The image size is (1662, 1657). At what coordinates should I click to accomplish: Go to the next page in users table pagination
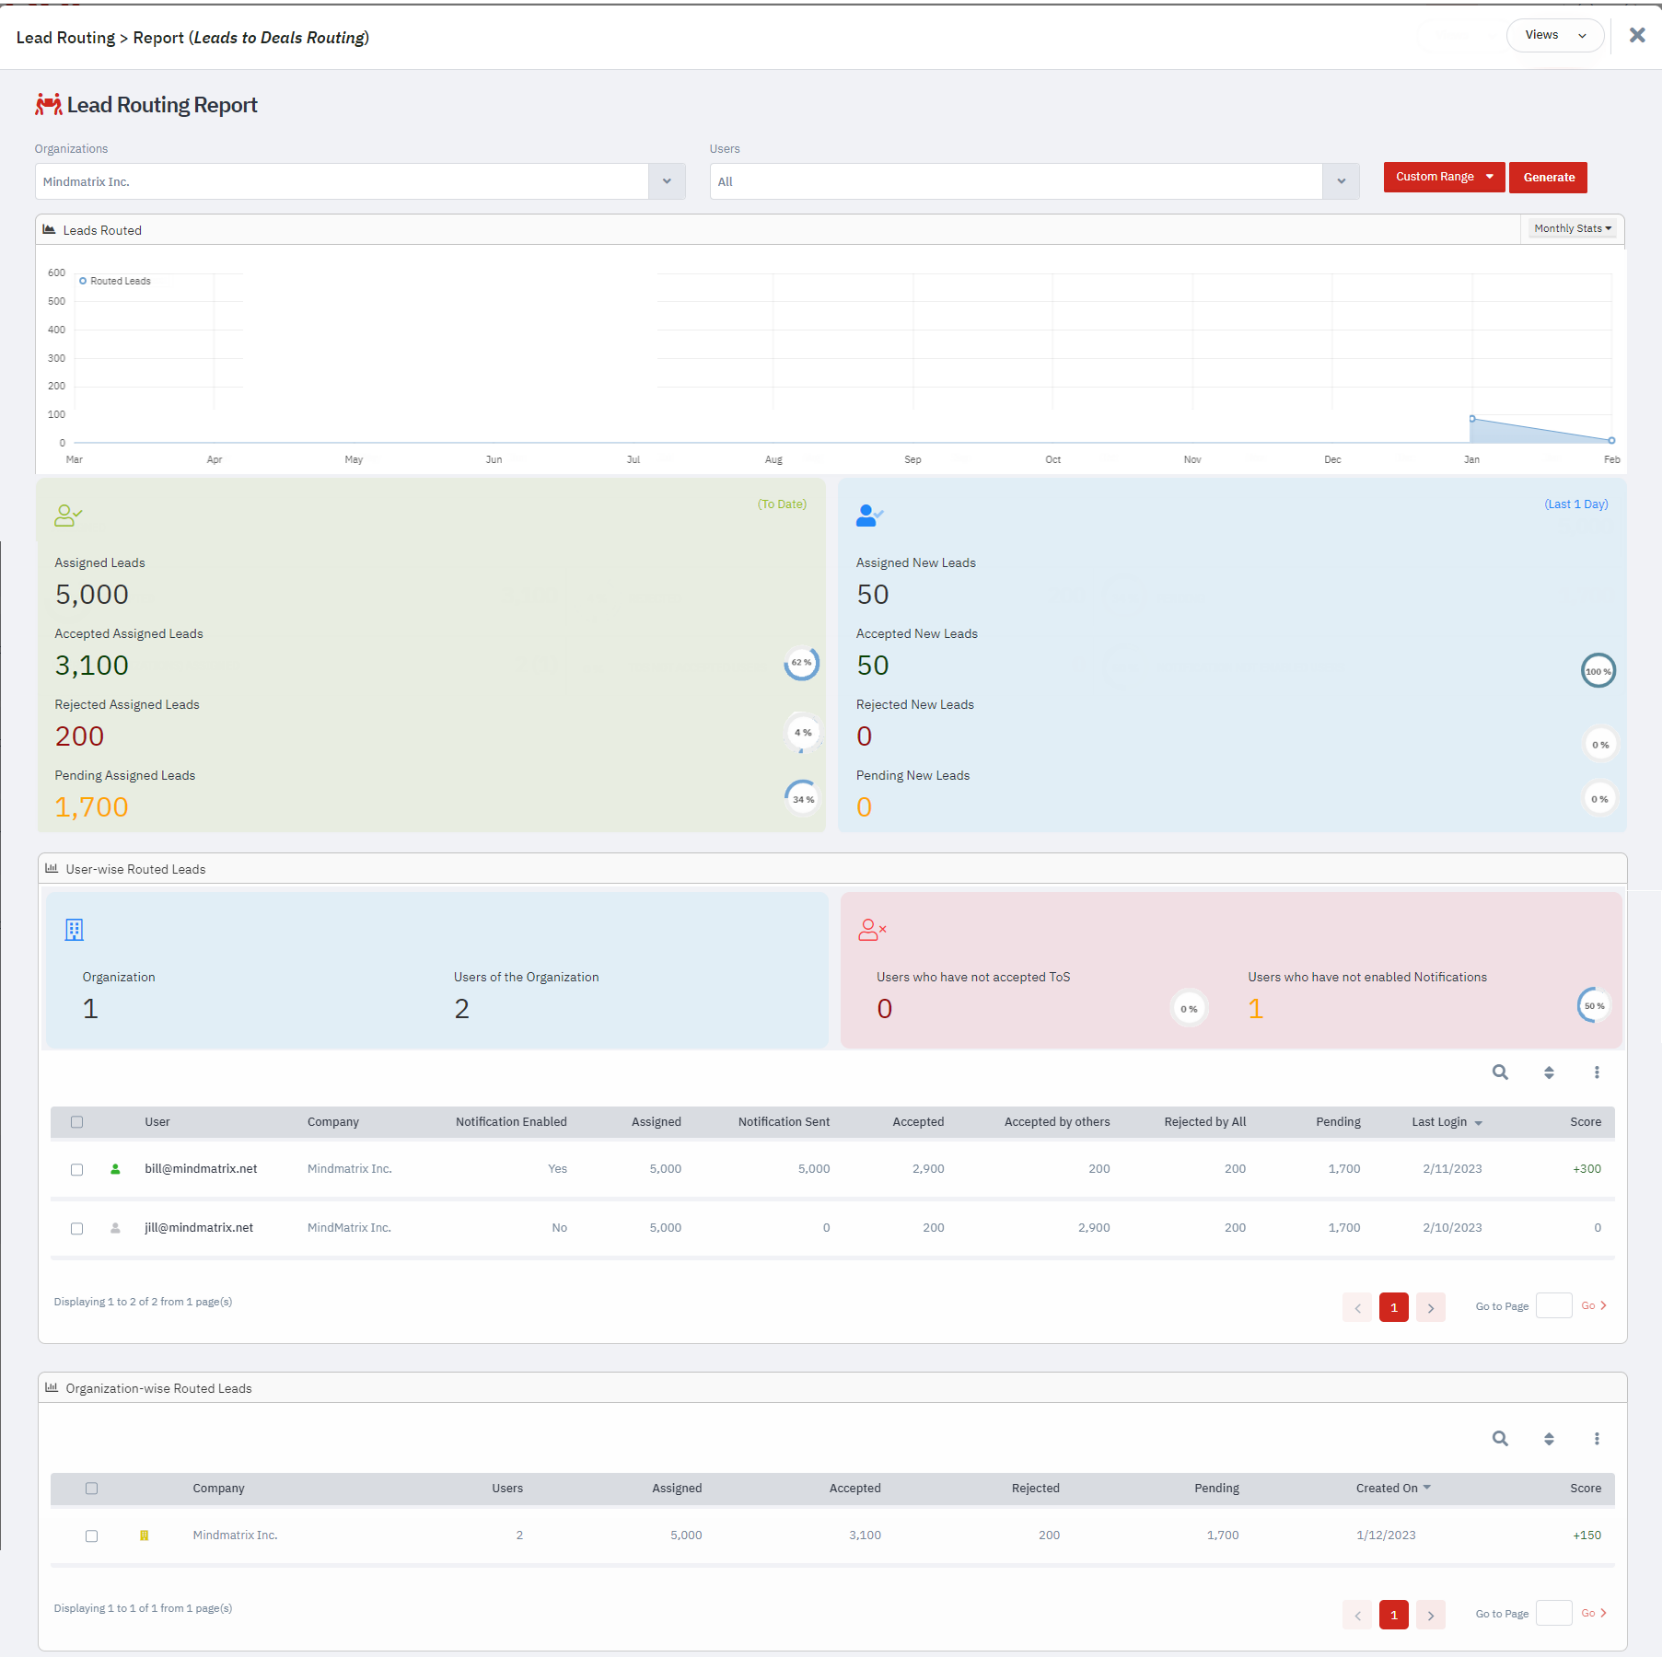click(x=1431, y=1307)
